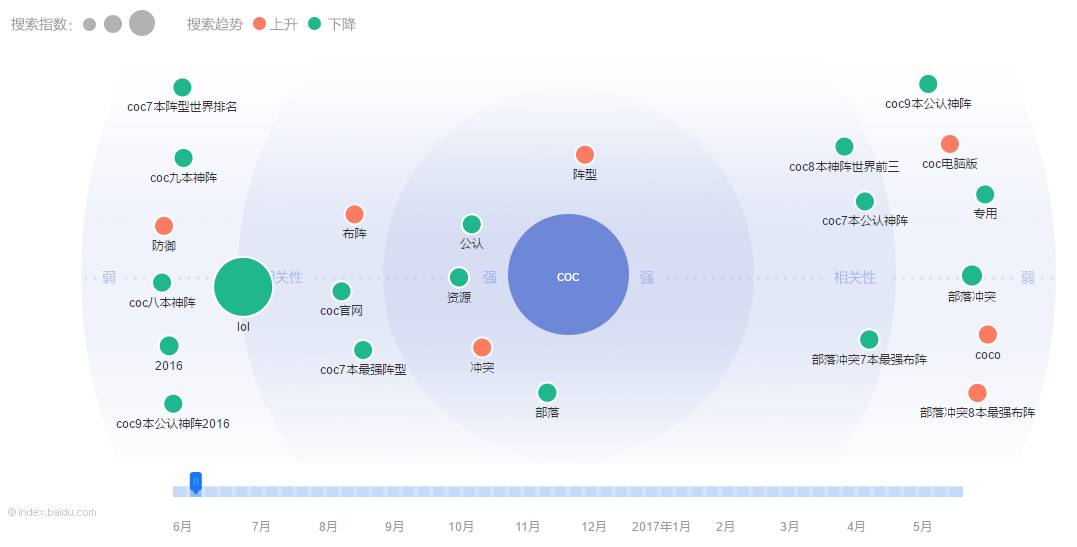This screenshot has height=547, width=1077.
Task: Select 2017年1月 on the timeline axis
Action: click(x=661, y=527)
